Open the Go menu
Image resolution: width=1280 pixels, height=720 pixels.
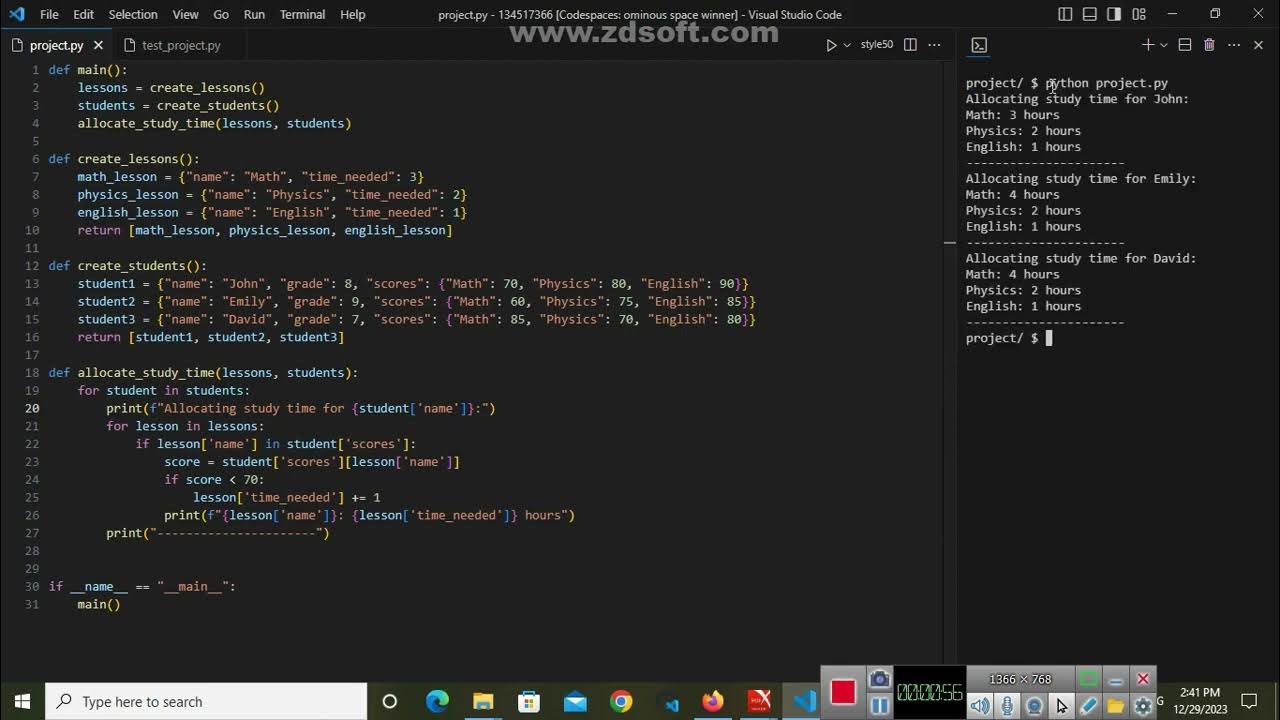click(221, 14)
